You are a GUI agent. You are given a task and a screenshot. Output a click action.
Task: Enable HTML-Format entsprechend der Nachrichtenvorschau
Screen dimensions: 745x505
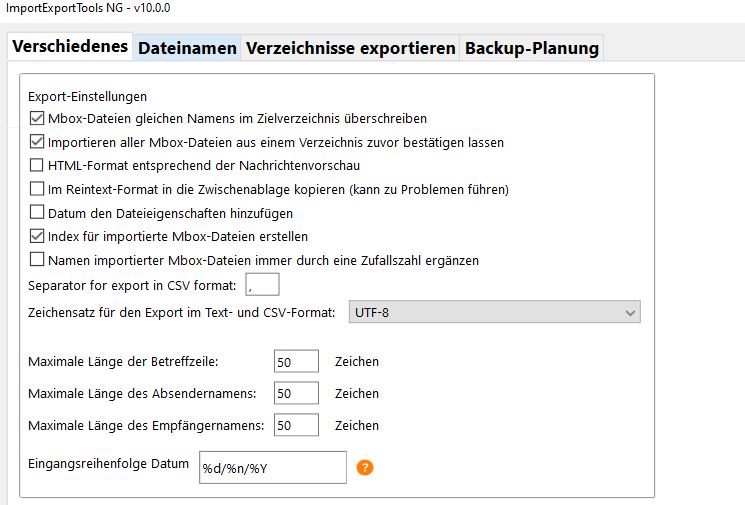[38, 166]
